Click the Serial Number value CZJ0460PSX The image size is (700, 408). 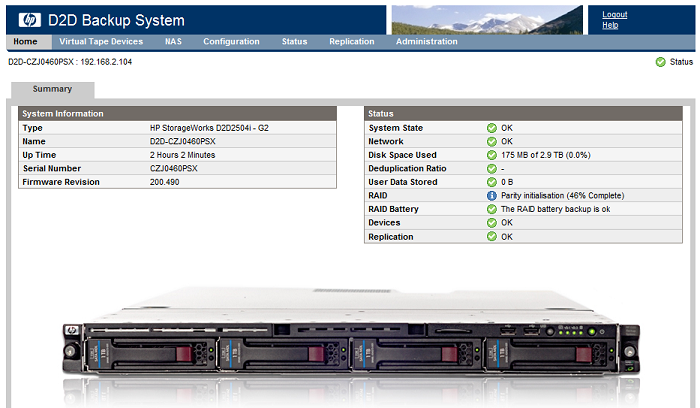[x=173, y=169]
